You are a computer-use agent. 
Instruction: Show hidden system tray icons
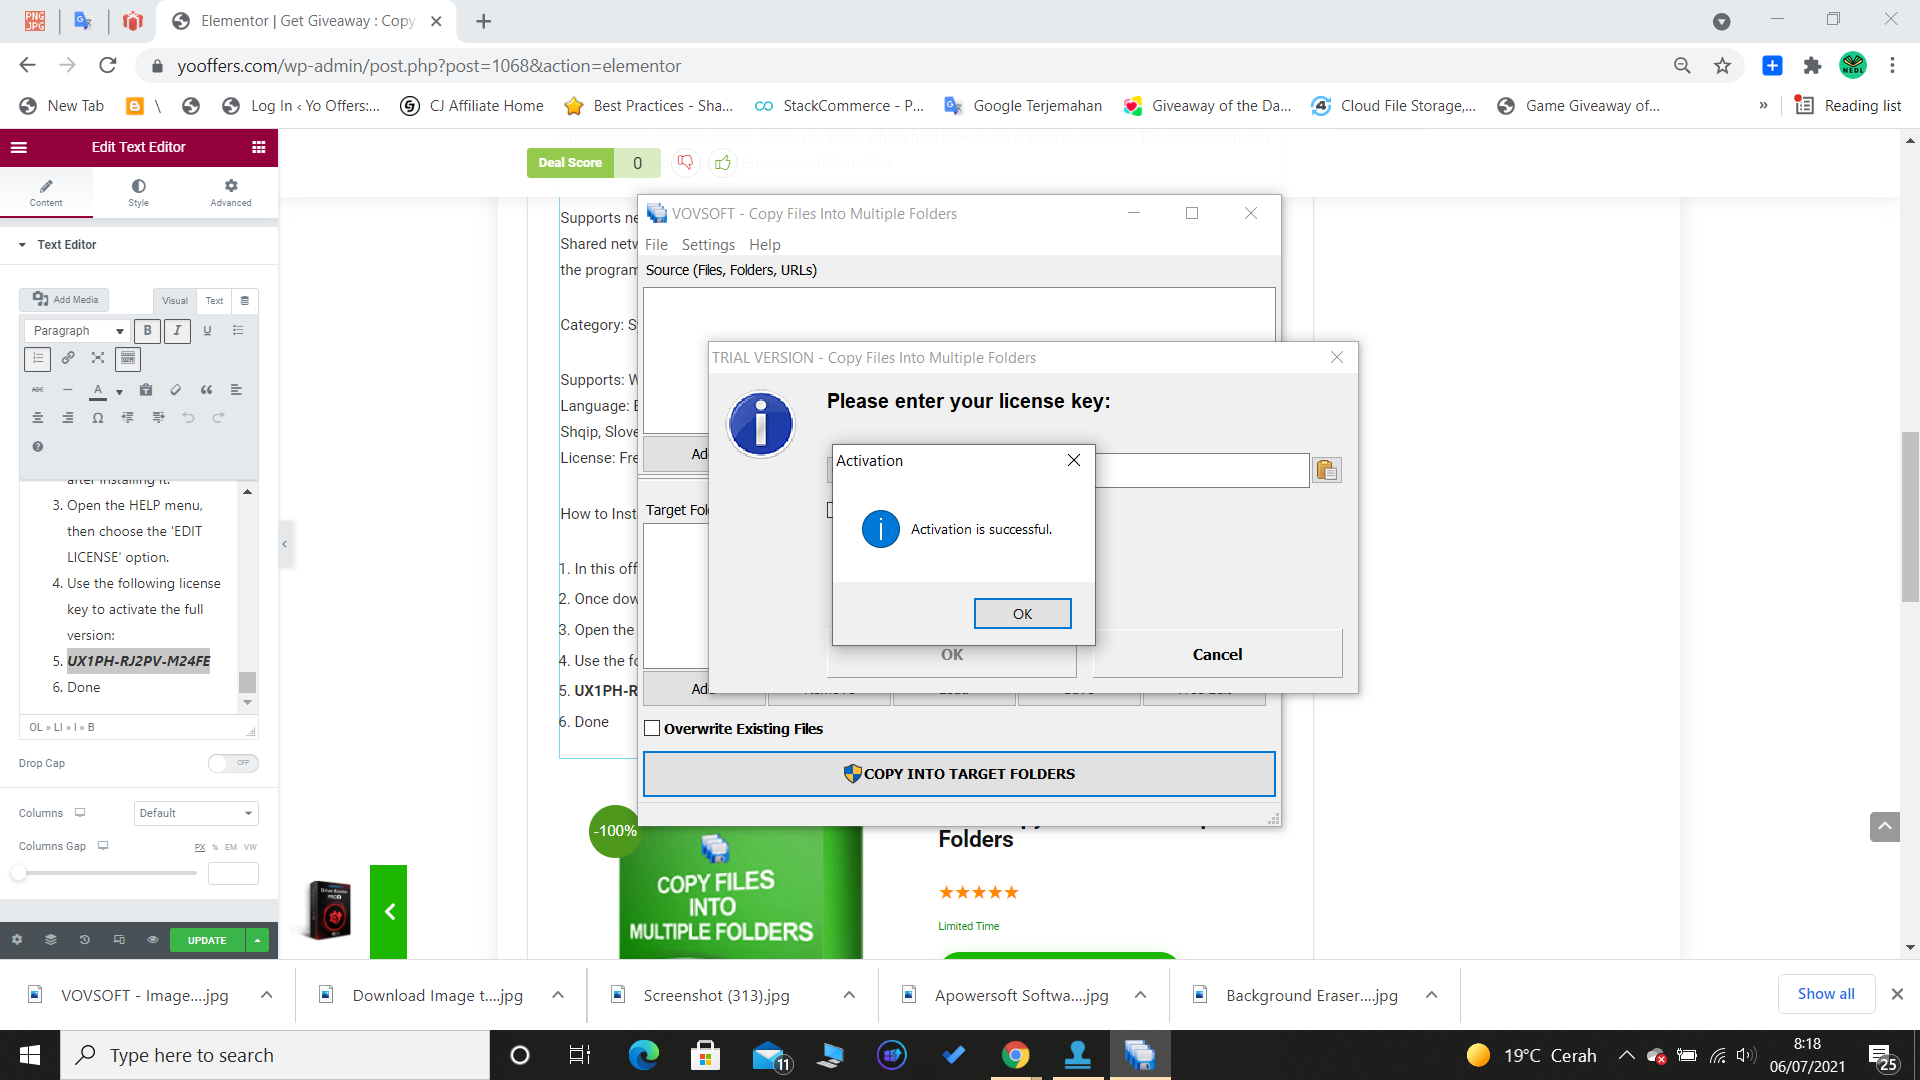[x=1627, y=1055]
